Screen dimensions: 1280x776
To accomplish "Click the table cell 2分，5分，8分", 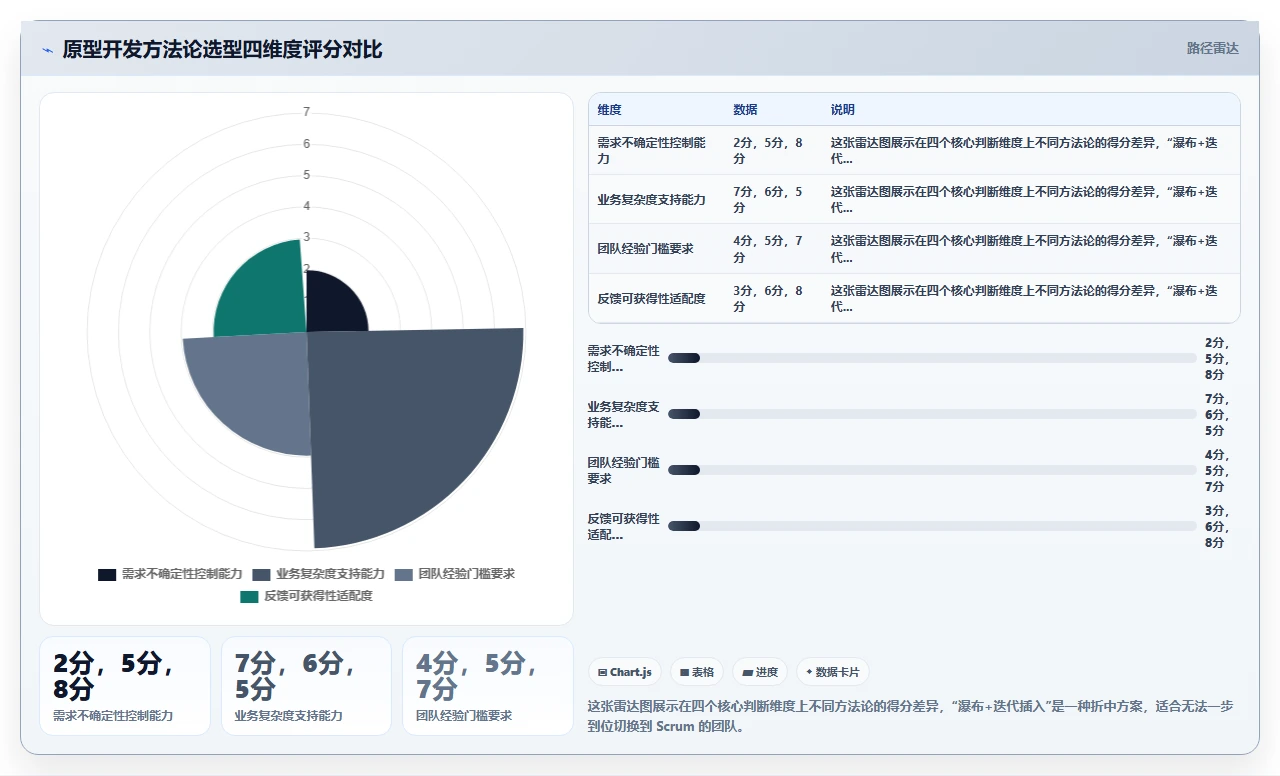I will coord(773,150).
